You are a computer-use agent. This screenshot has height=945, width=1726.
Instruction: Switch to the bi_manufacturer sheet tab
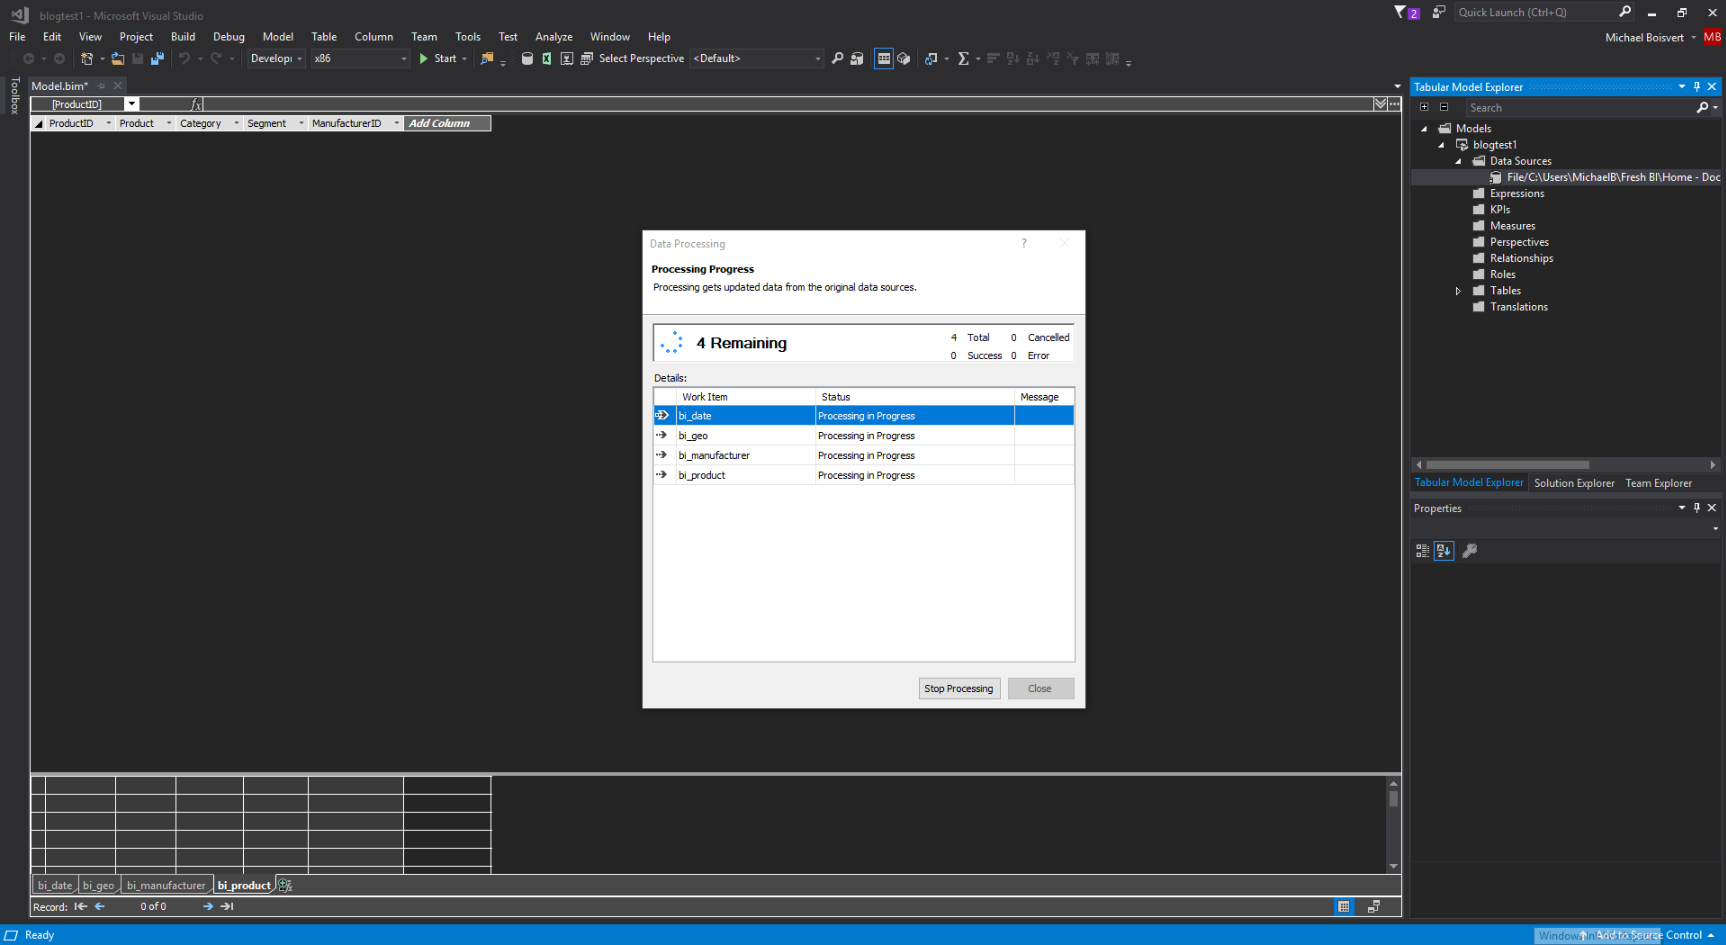point(166,885)
